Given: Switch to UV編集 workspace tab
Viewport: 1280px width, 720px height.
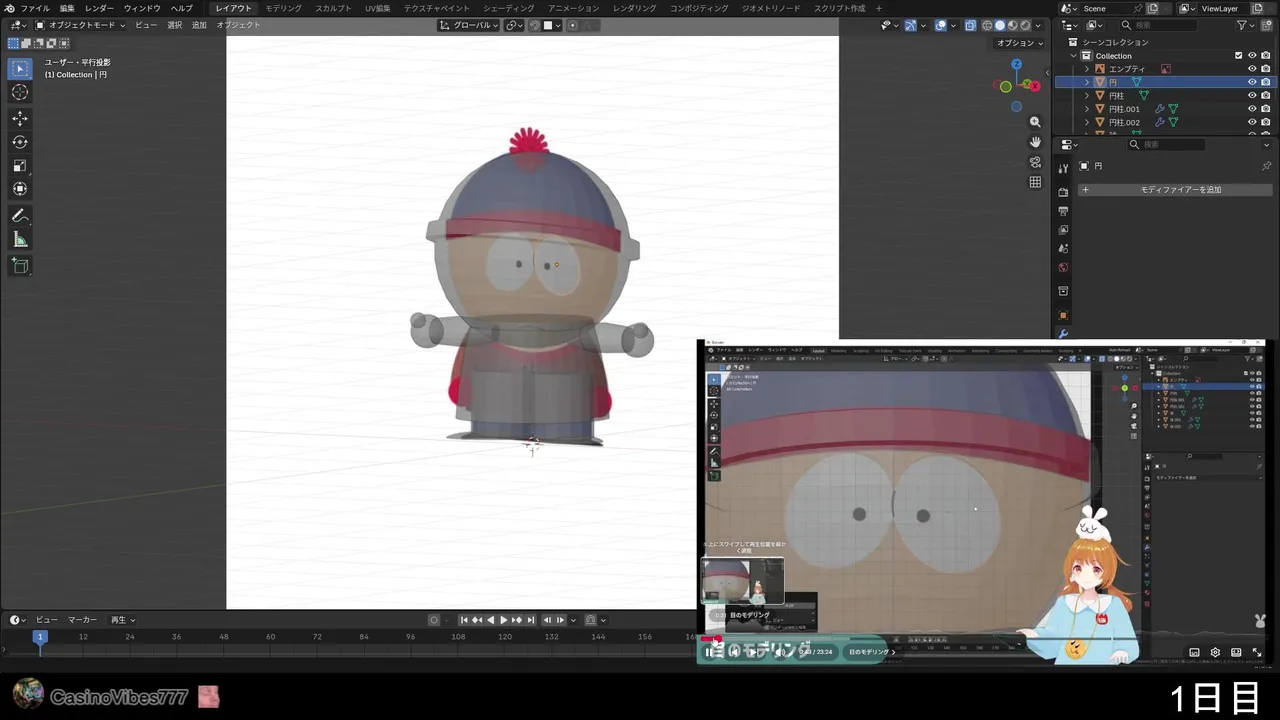Looking at the screenshot, I should click(378, 8).
